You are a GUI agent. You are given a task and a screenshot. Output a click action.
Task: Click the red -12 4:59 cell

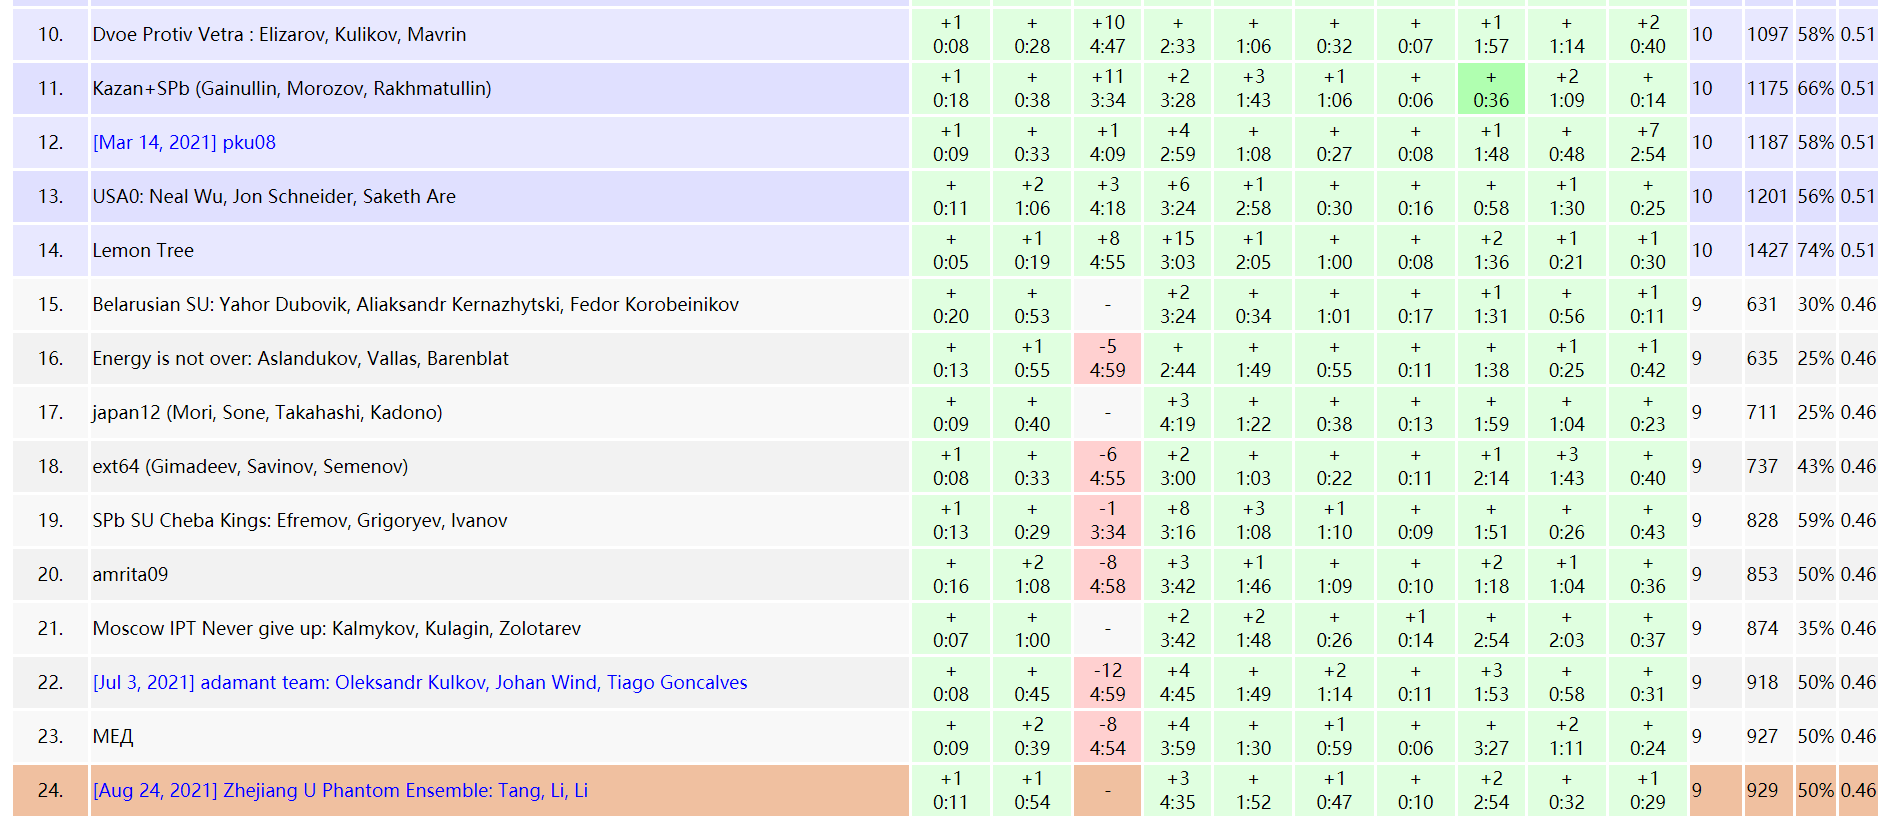coord(1107,682)
